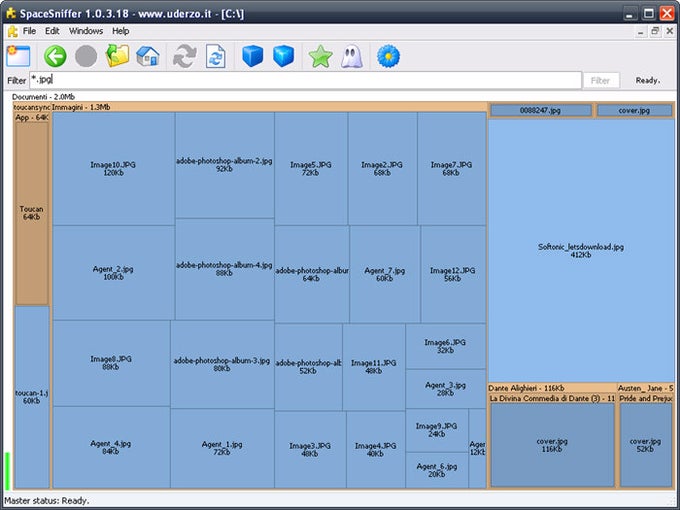This screenshot has height=510, width=680.
Task: Select the Agent_3.jpg 28Kb block
Action: (445, 389)
